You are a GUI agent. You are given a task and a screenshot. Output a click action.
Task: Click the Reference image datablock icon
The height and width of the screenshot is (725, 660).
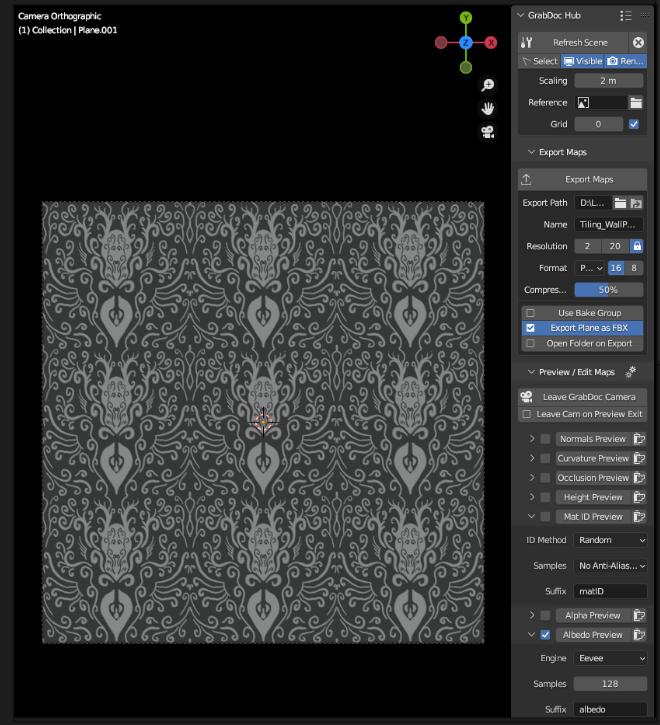583,103
